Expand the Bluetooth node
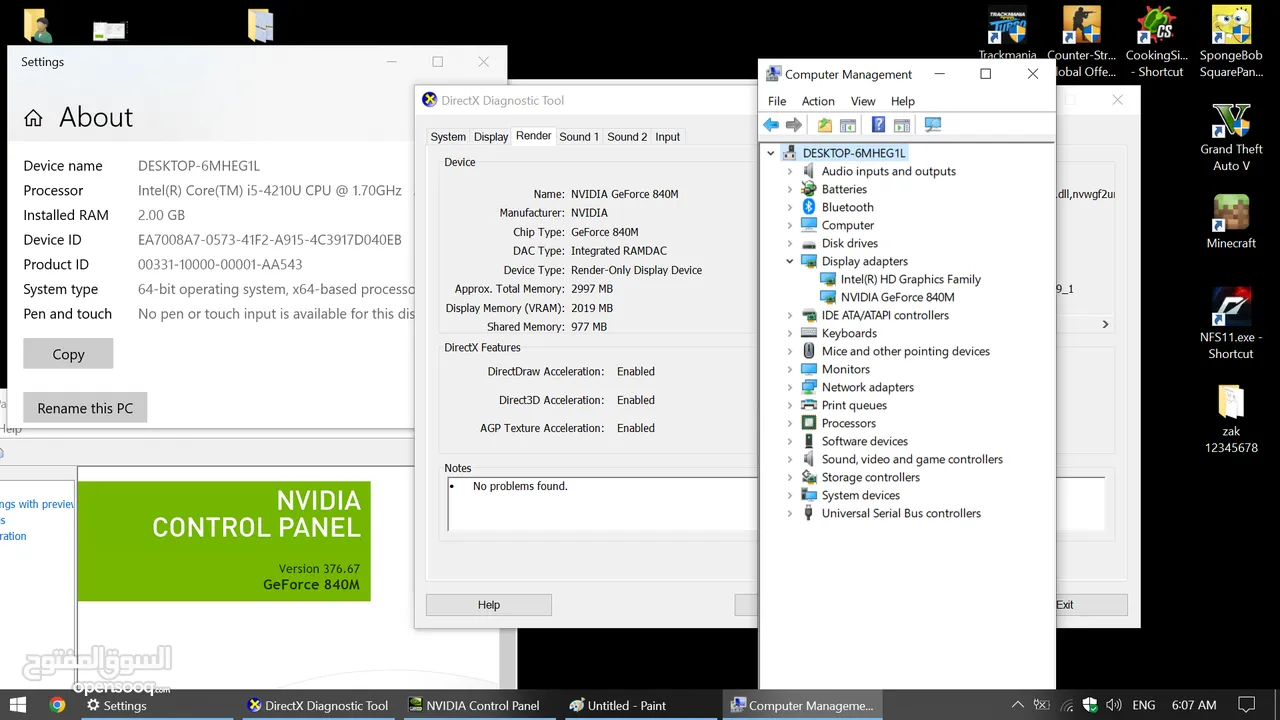The image size is (1280, 720). pyautogui.click(x=789, y=207)
